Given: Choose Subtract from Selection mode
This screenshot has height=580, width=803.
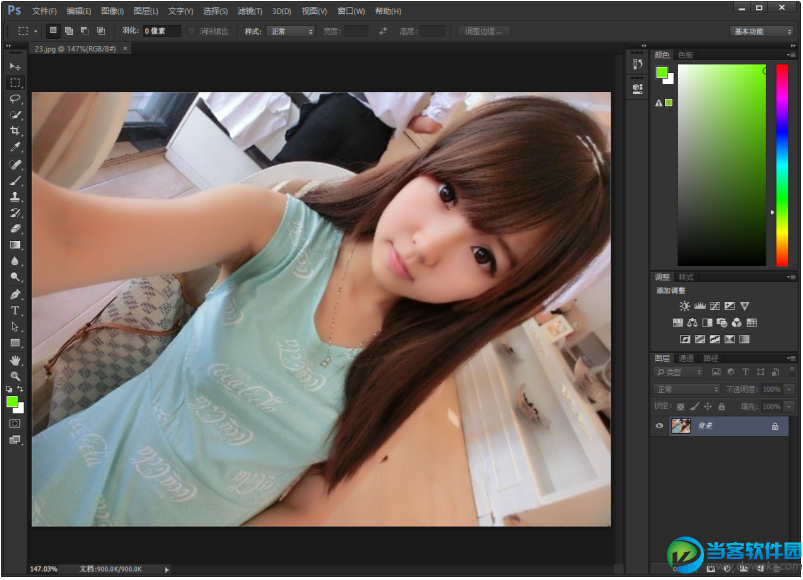Looking at the screenshot, I should [84, 31].
